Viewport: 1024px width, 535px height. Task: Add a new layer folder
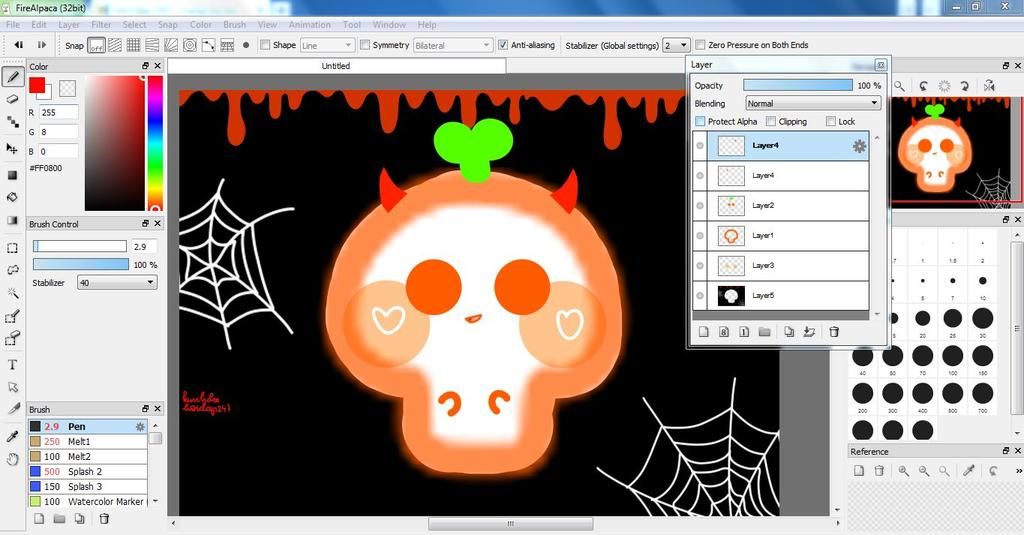click(x=765, y=332)
